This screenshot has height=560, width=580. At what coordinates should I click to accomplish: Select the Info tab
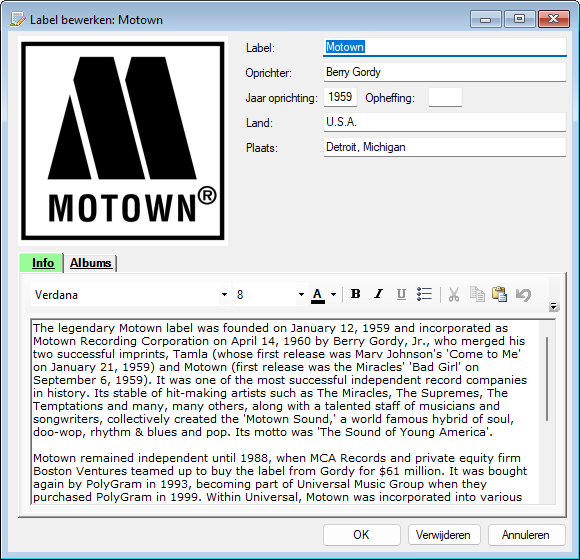[43, 263]
